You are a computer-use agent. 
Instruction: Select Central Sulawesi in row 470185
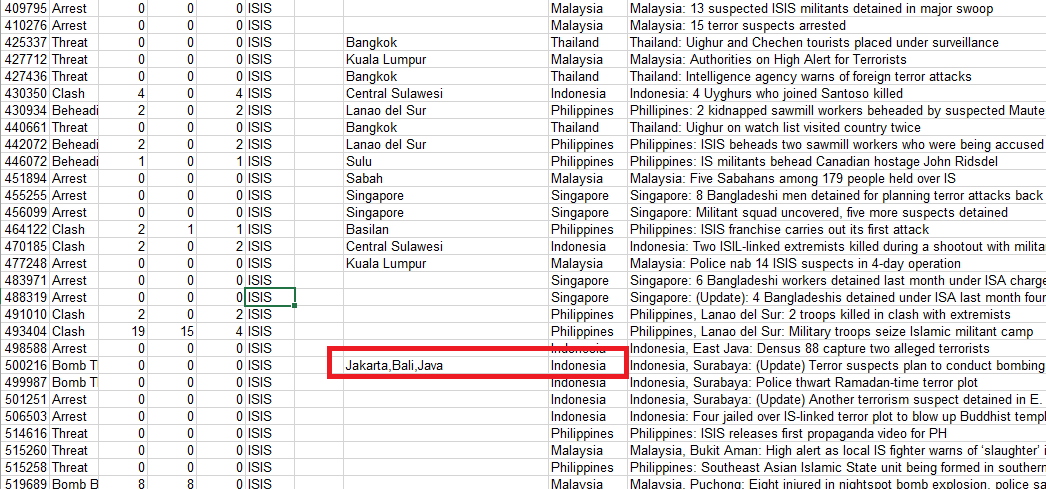pyautogui.click(x=445, y=247)
